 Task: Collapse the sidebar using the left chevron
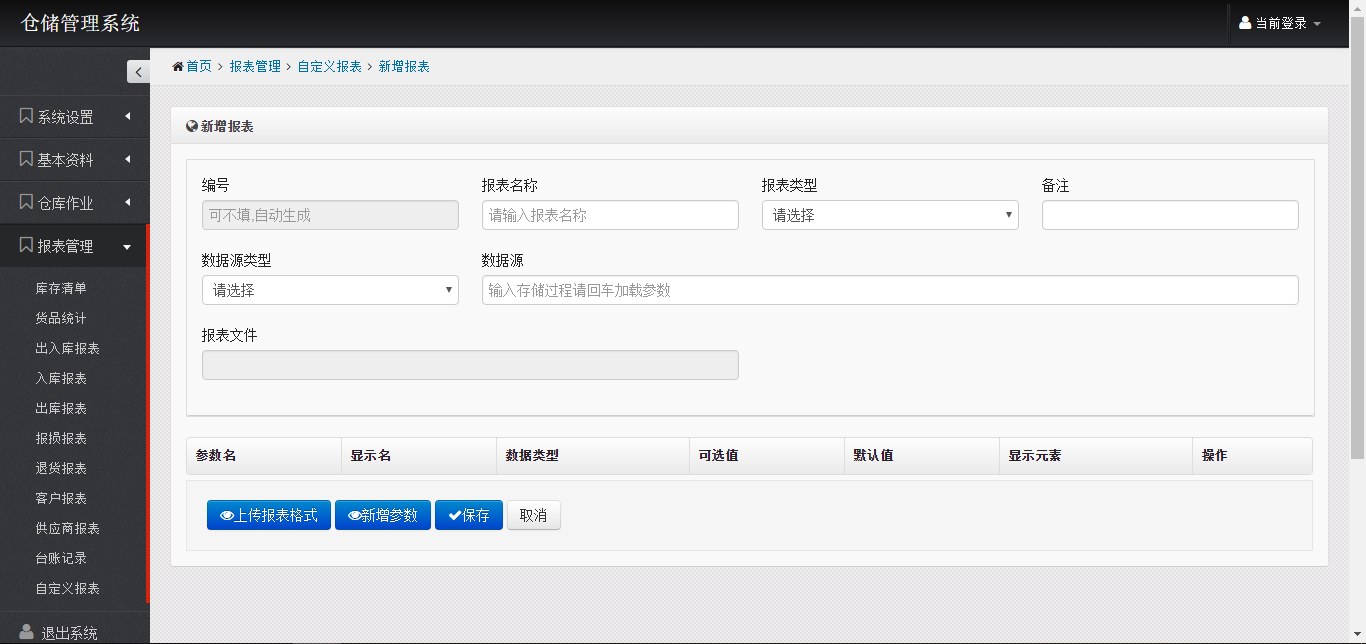pos(138,71)
